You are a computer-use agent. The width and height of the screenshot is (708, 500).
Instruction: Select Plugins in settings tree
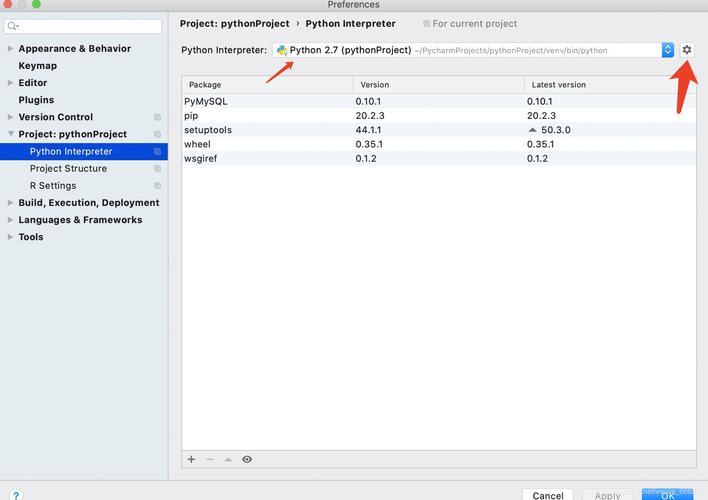point(36,100)
